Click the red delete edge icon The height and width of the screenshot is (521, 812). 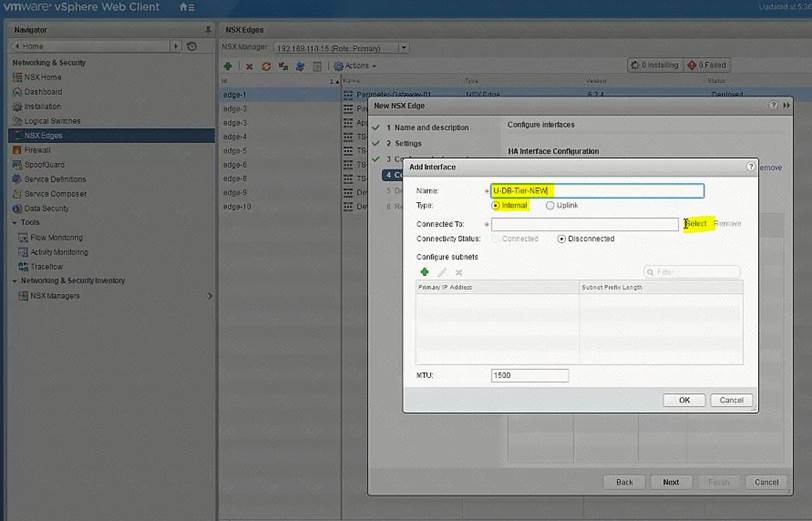click(249, 66)
